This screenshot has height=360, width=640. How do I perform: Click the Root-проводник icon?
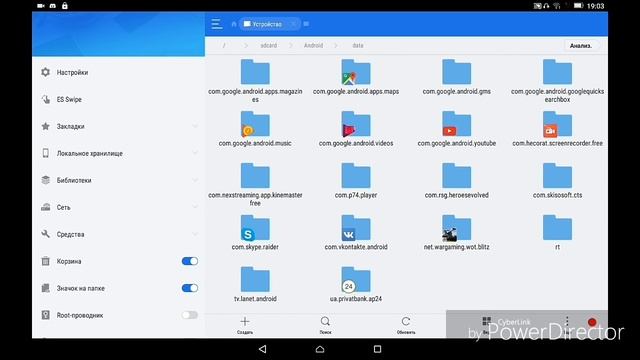[x=46, y=315]
